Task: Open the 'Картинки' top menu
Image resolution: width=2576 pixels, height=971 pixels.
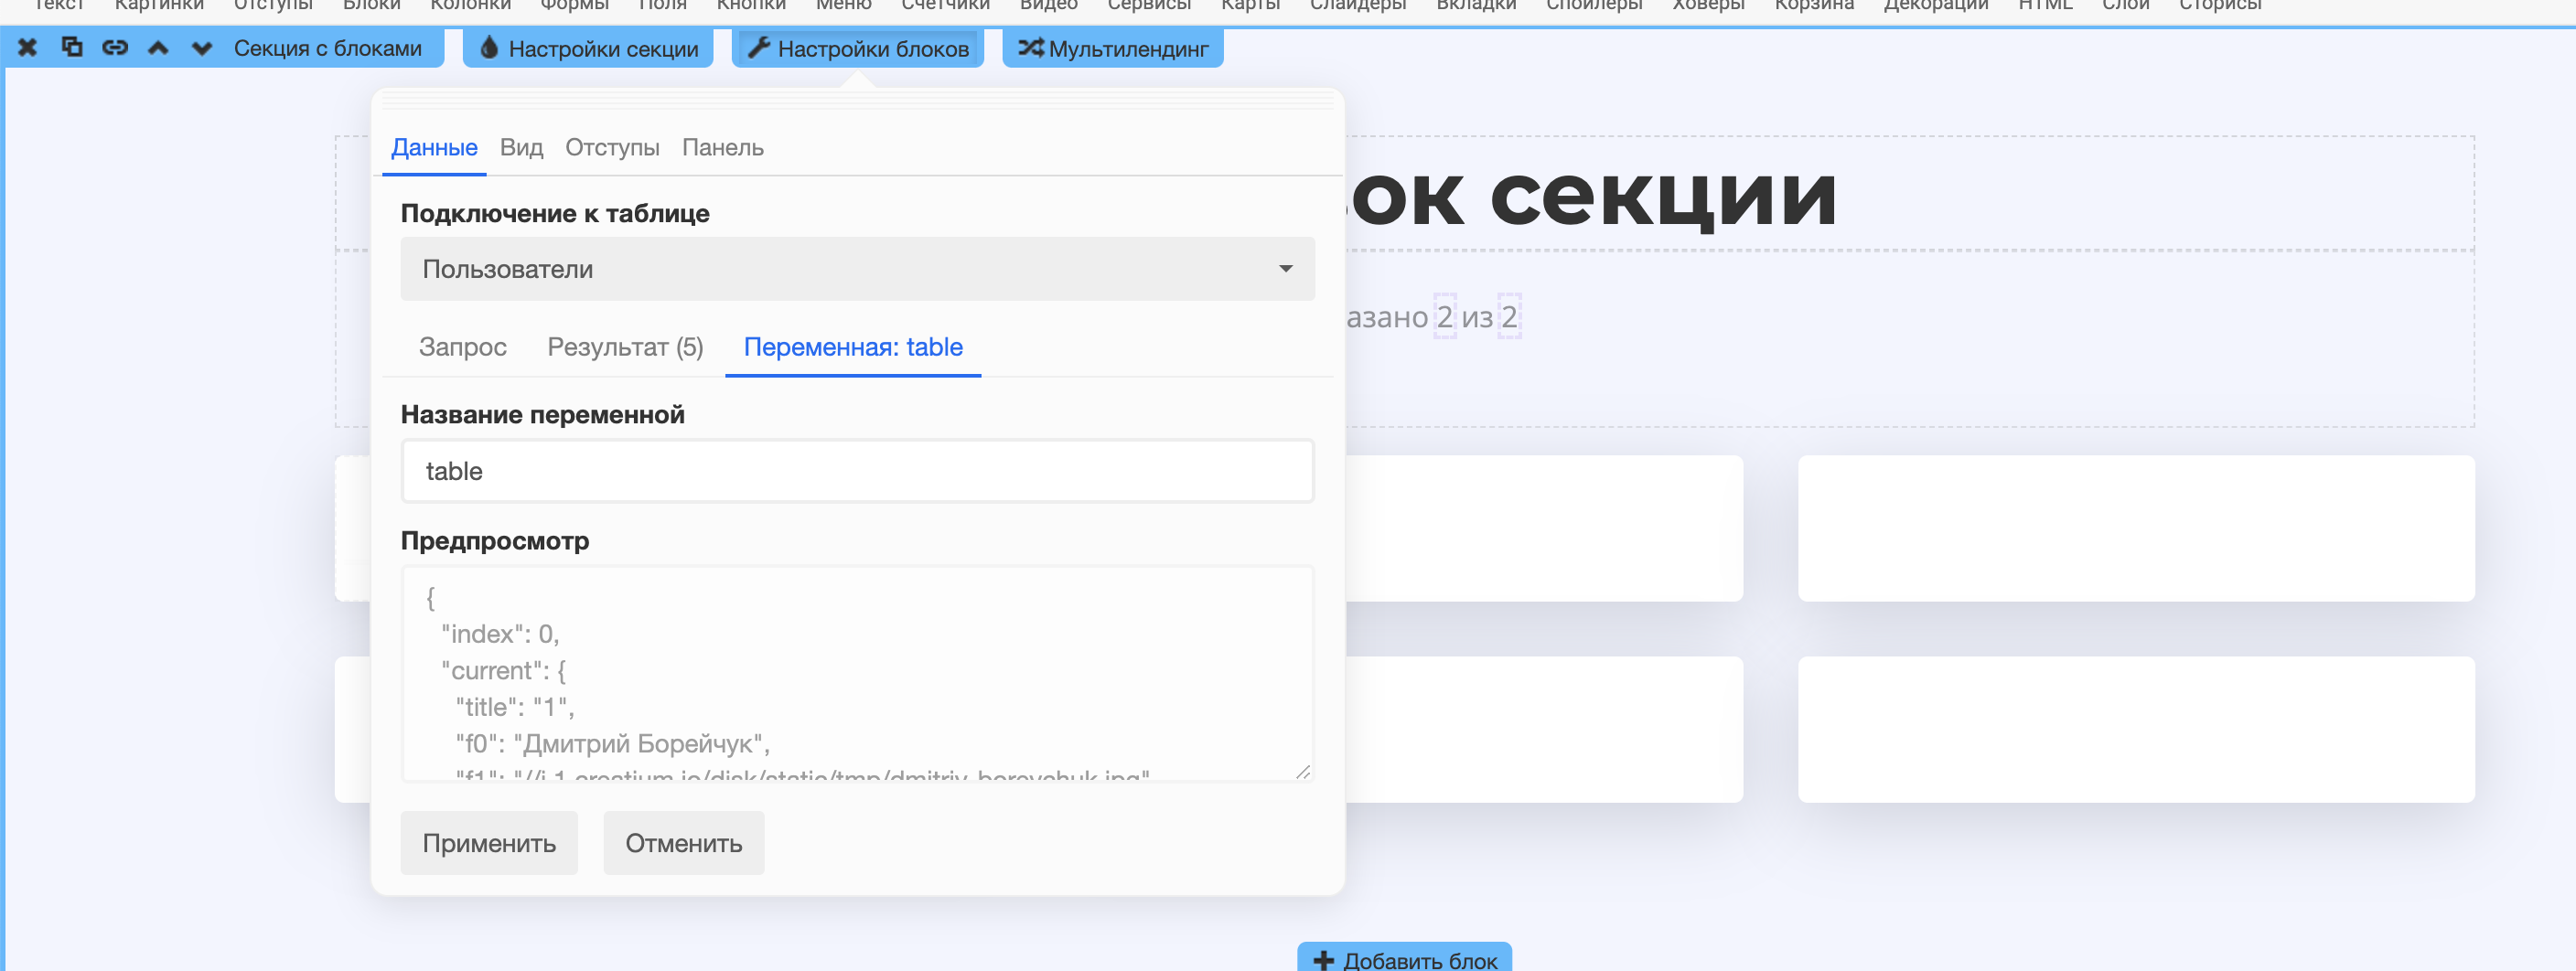Action: (159, 5)
